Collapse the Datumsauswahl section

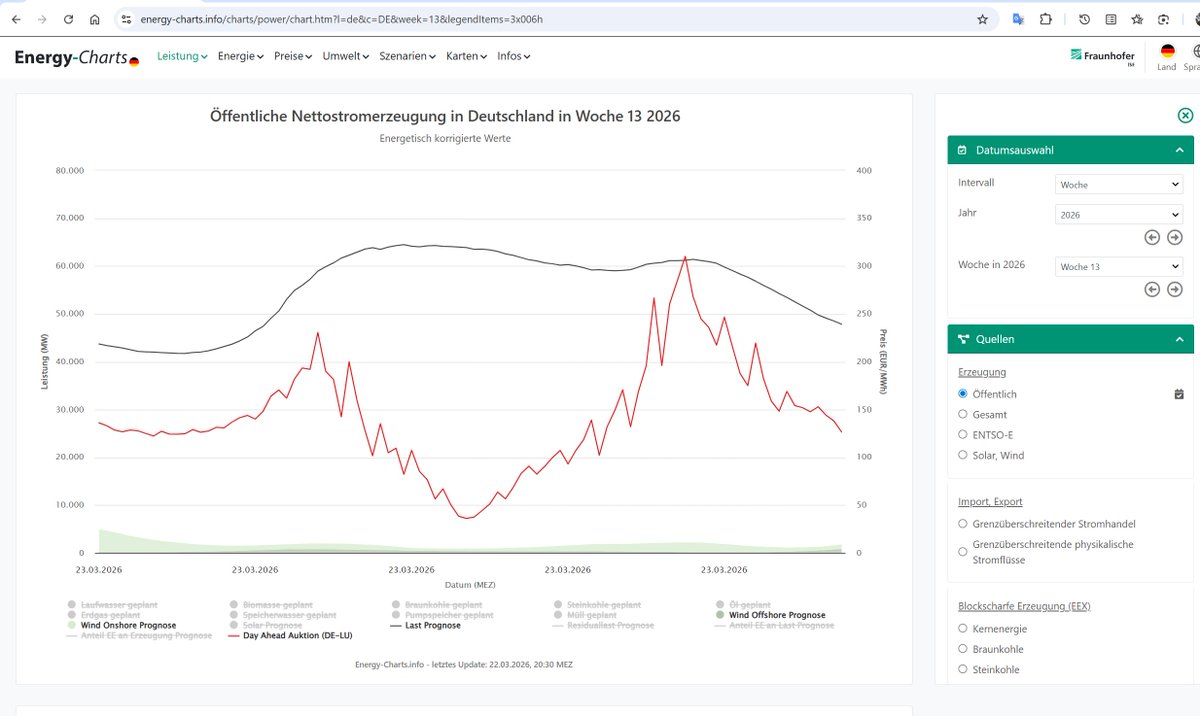coord(1071,150)
